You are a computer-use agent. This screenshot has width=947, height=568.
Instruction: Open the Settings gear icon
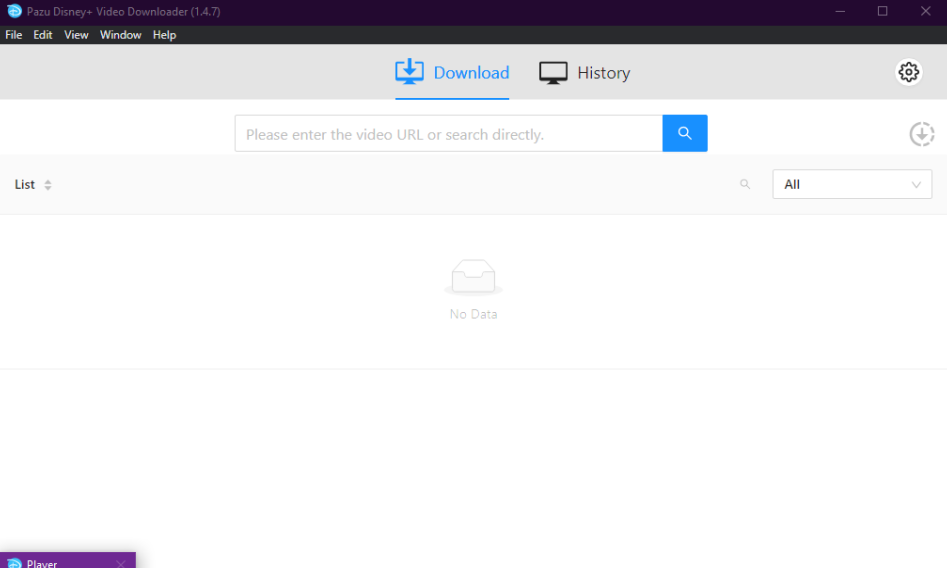click(x=908, y=73)
